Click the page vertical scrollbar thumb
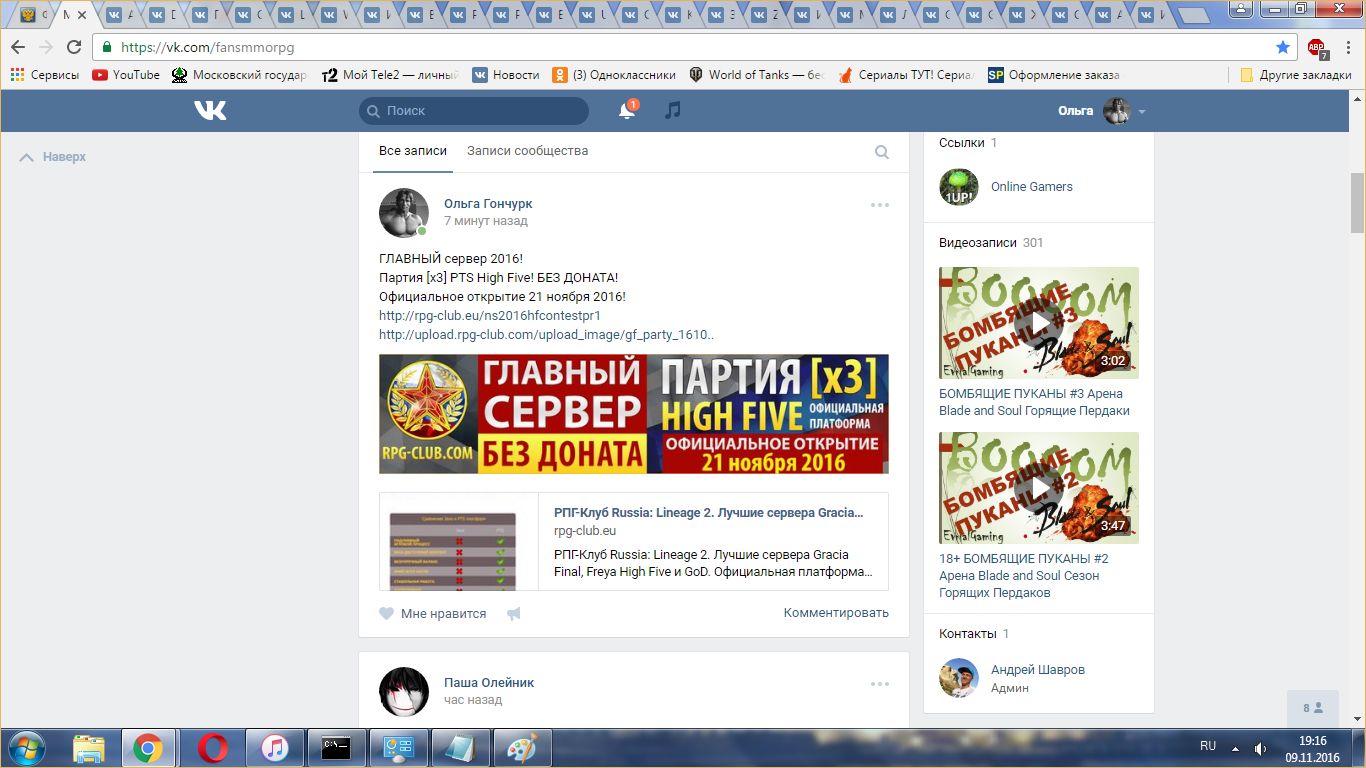 (1357, 201)
